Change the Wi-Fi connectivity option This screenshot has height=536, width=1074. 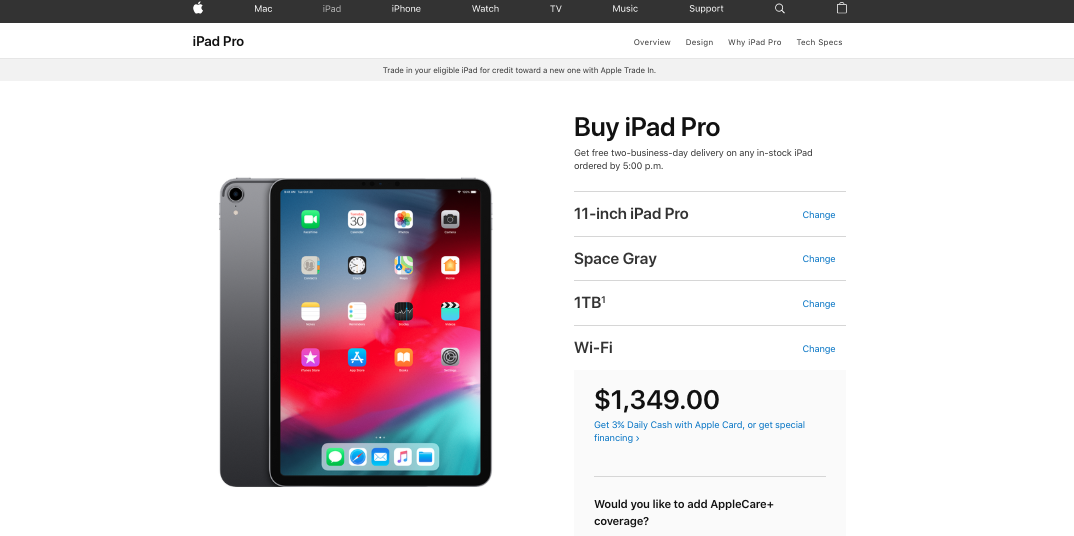[819, 349]
